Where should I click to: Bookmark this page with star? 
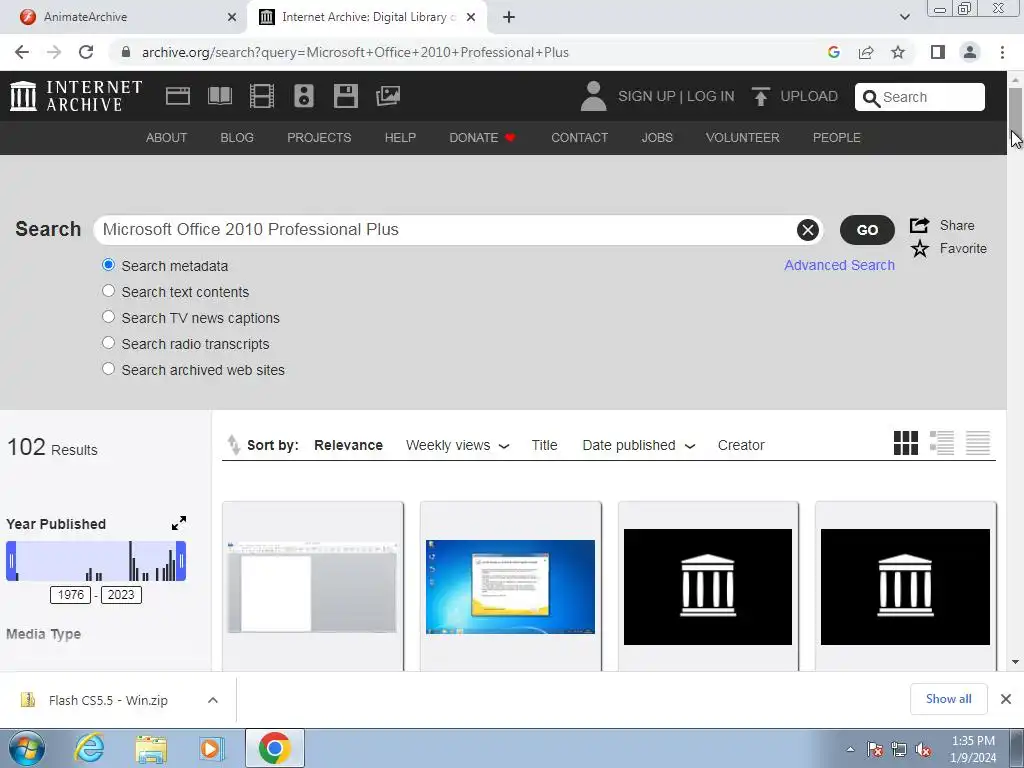[x=898, y=52]
